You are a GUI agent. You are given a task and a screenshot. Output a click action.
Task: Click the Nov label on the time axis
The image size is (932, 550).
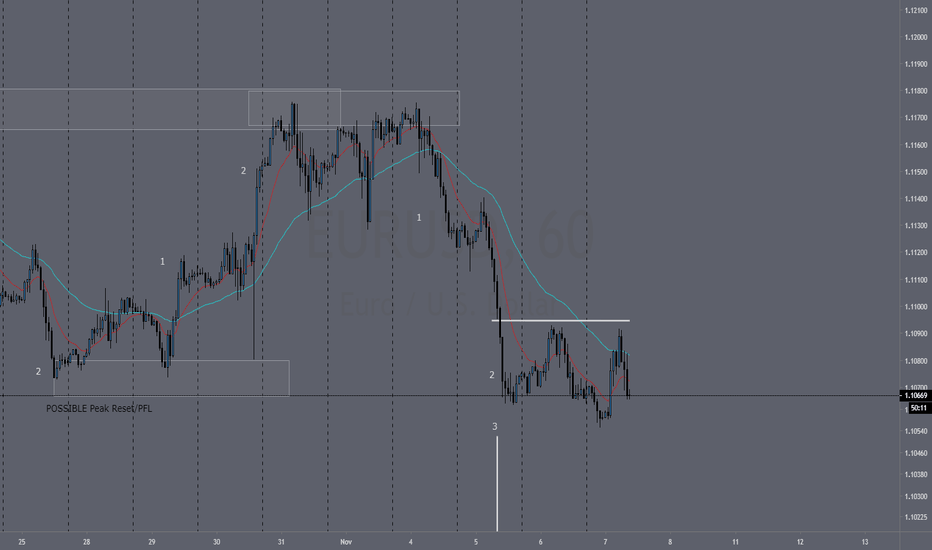(x=346, y=542)
